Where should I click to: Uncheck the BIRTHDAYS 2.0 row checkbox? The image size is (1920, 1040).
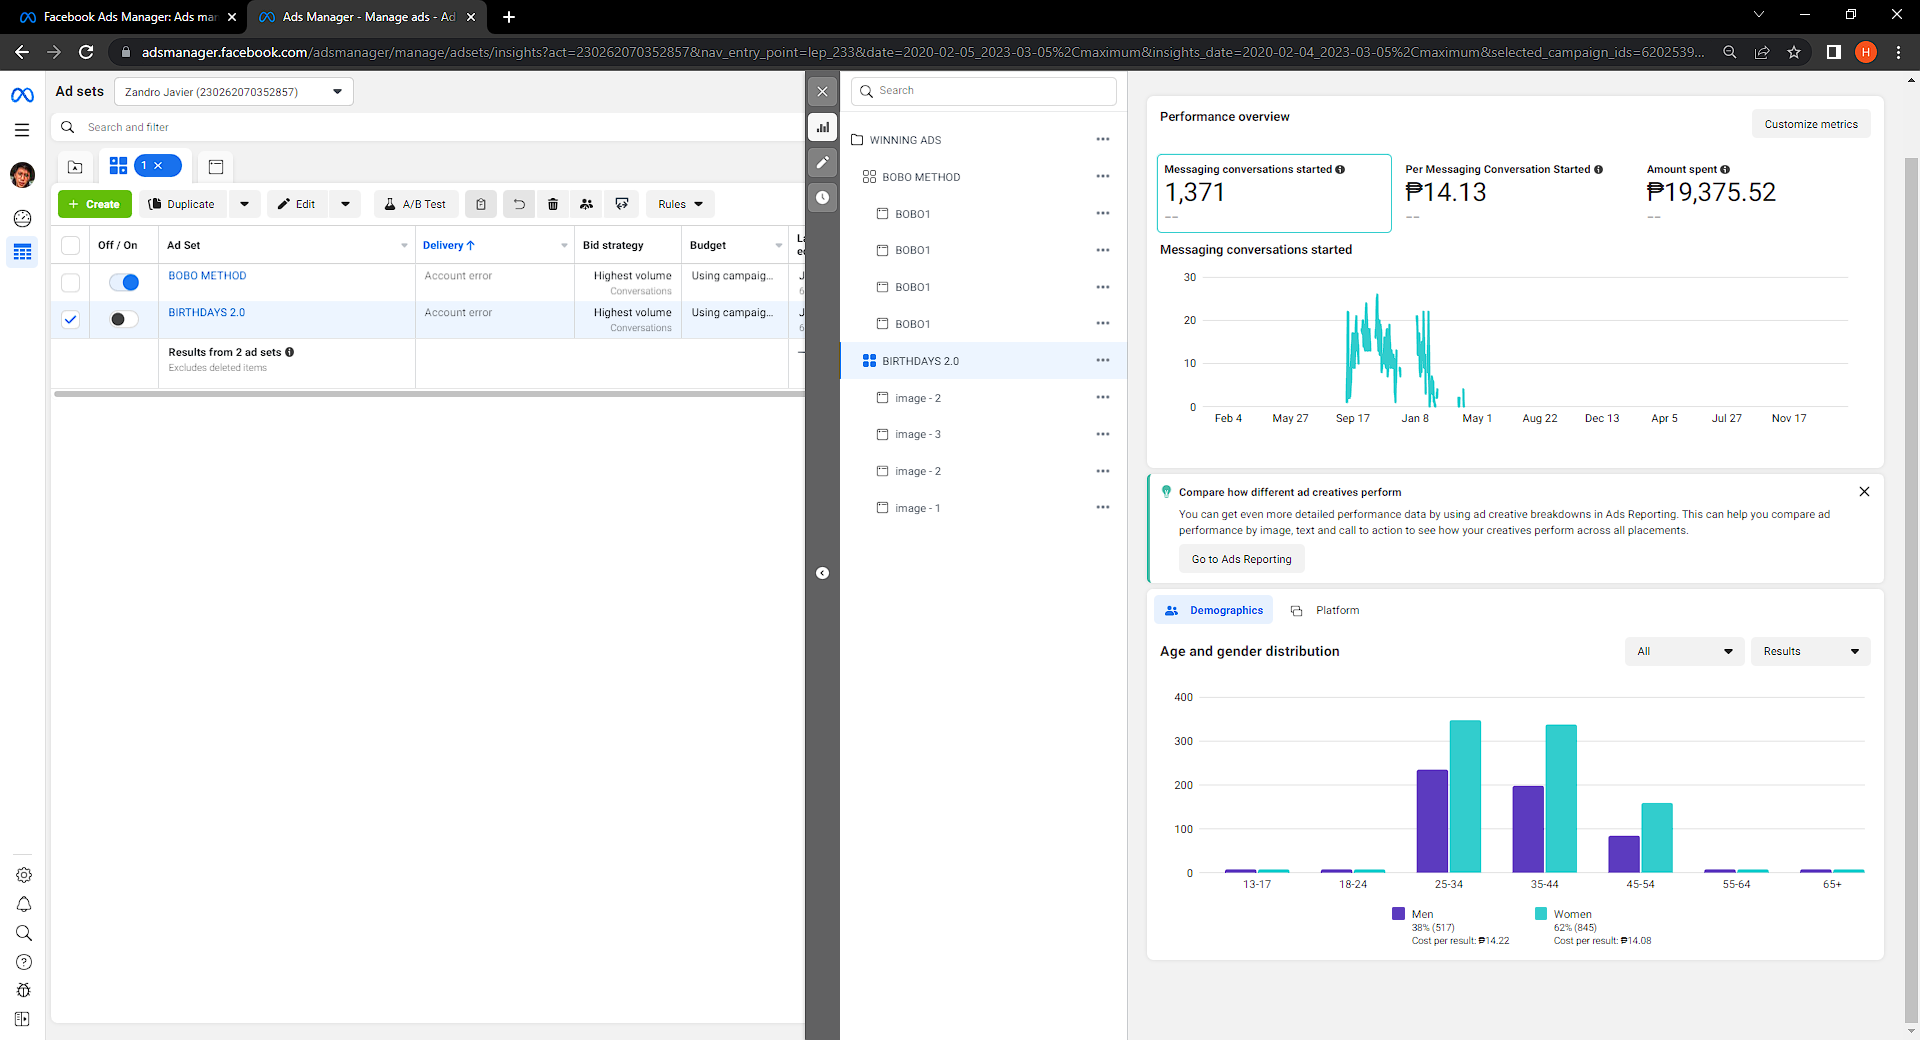pos(71,320)
